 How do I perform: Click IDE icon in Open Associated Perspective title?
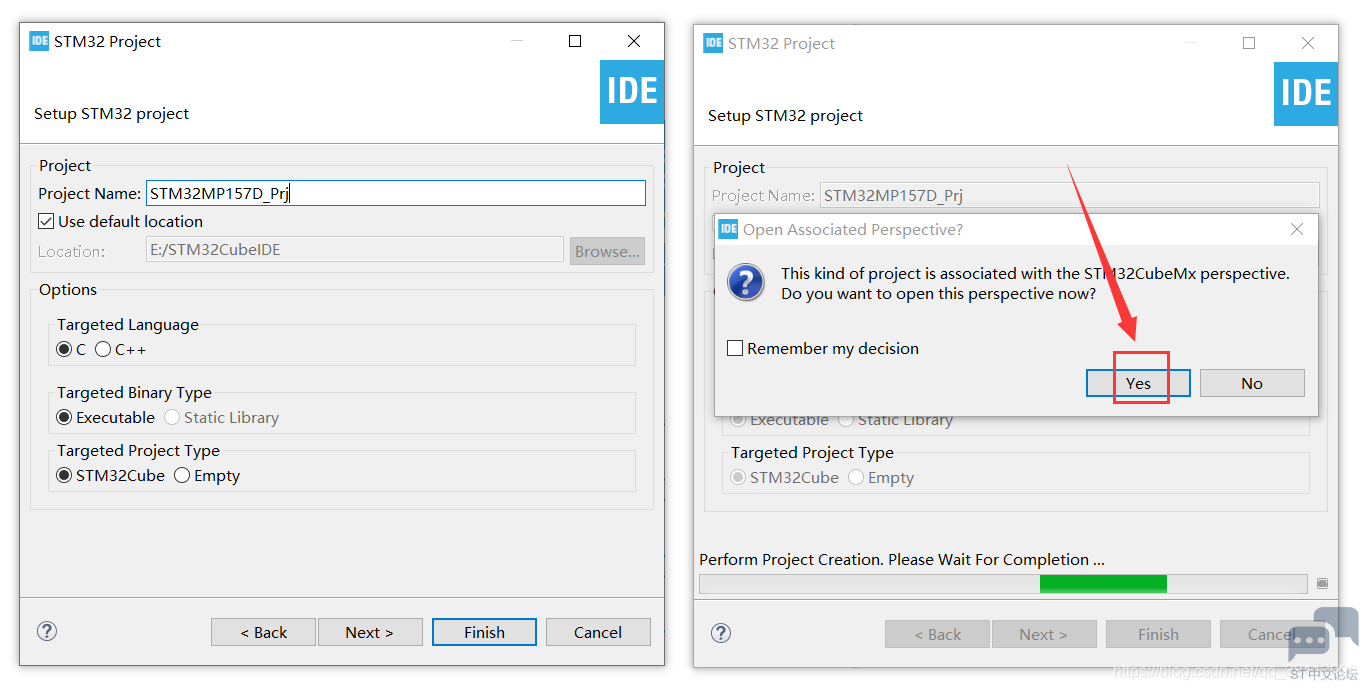pyautogui.click(x=729, y=229)
